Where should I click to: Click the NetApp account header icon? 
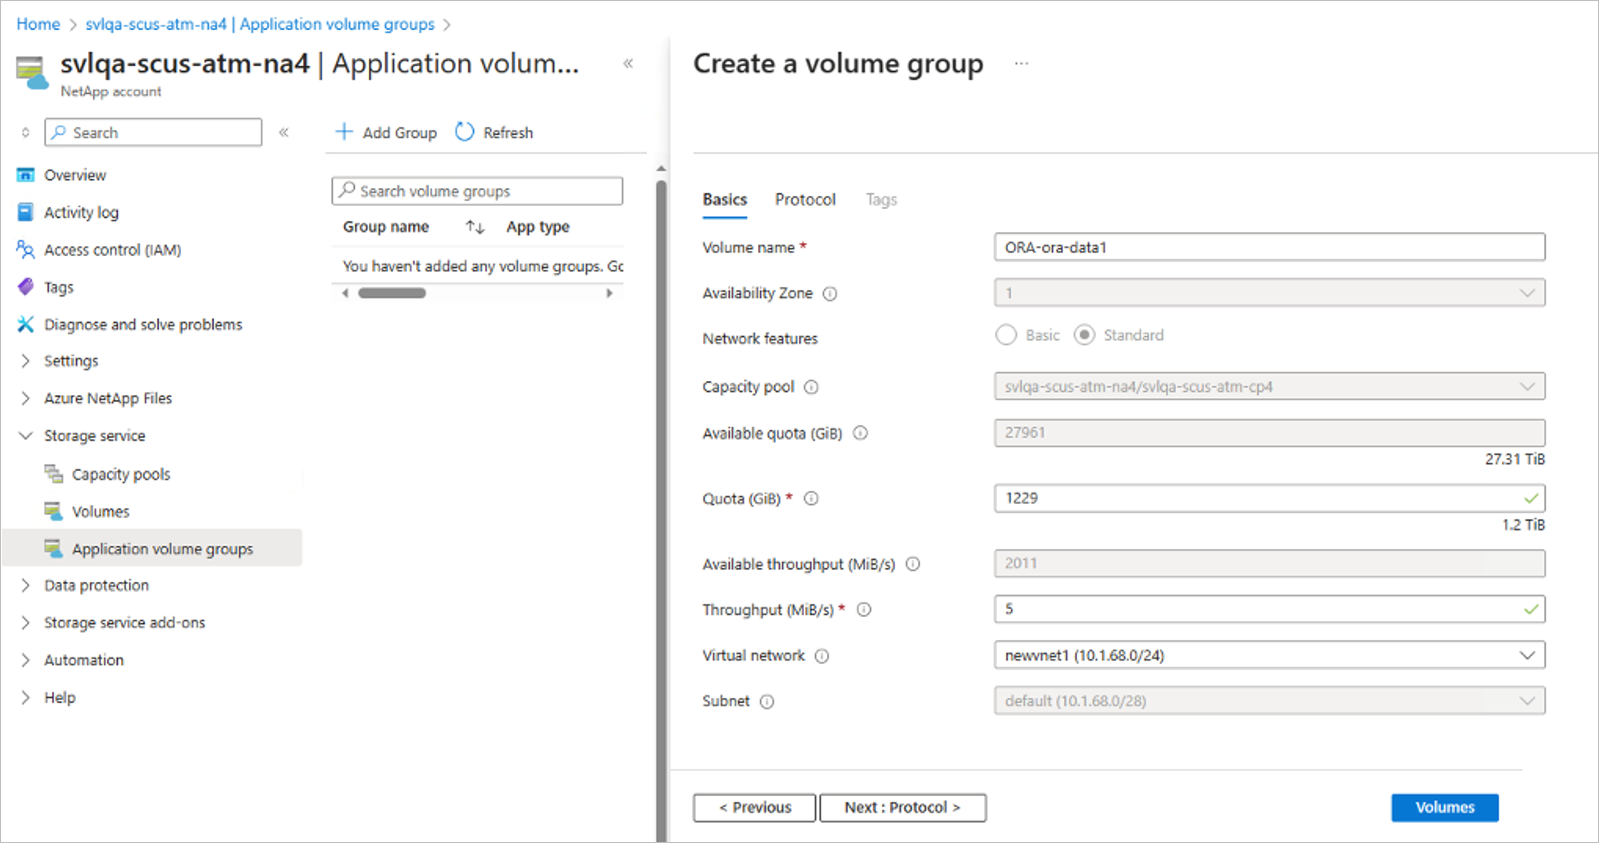coord(32,73)
